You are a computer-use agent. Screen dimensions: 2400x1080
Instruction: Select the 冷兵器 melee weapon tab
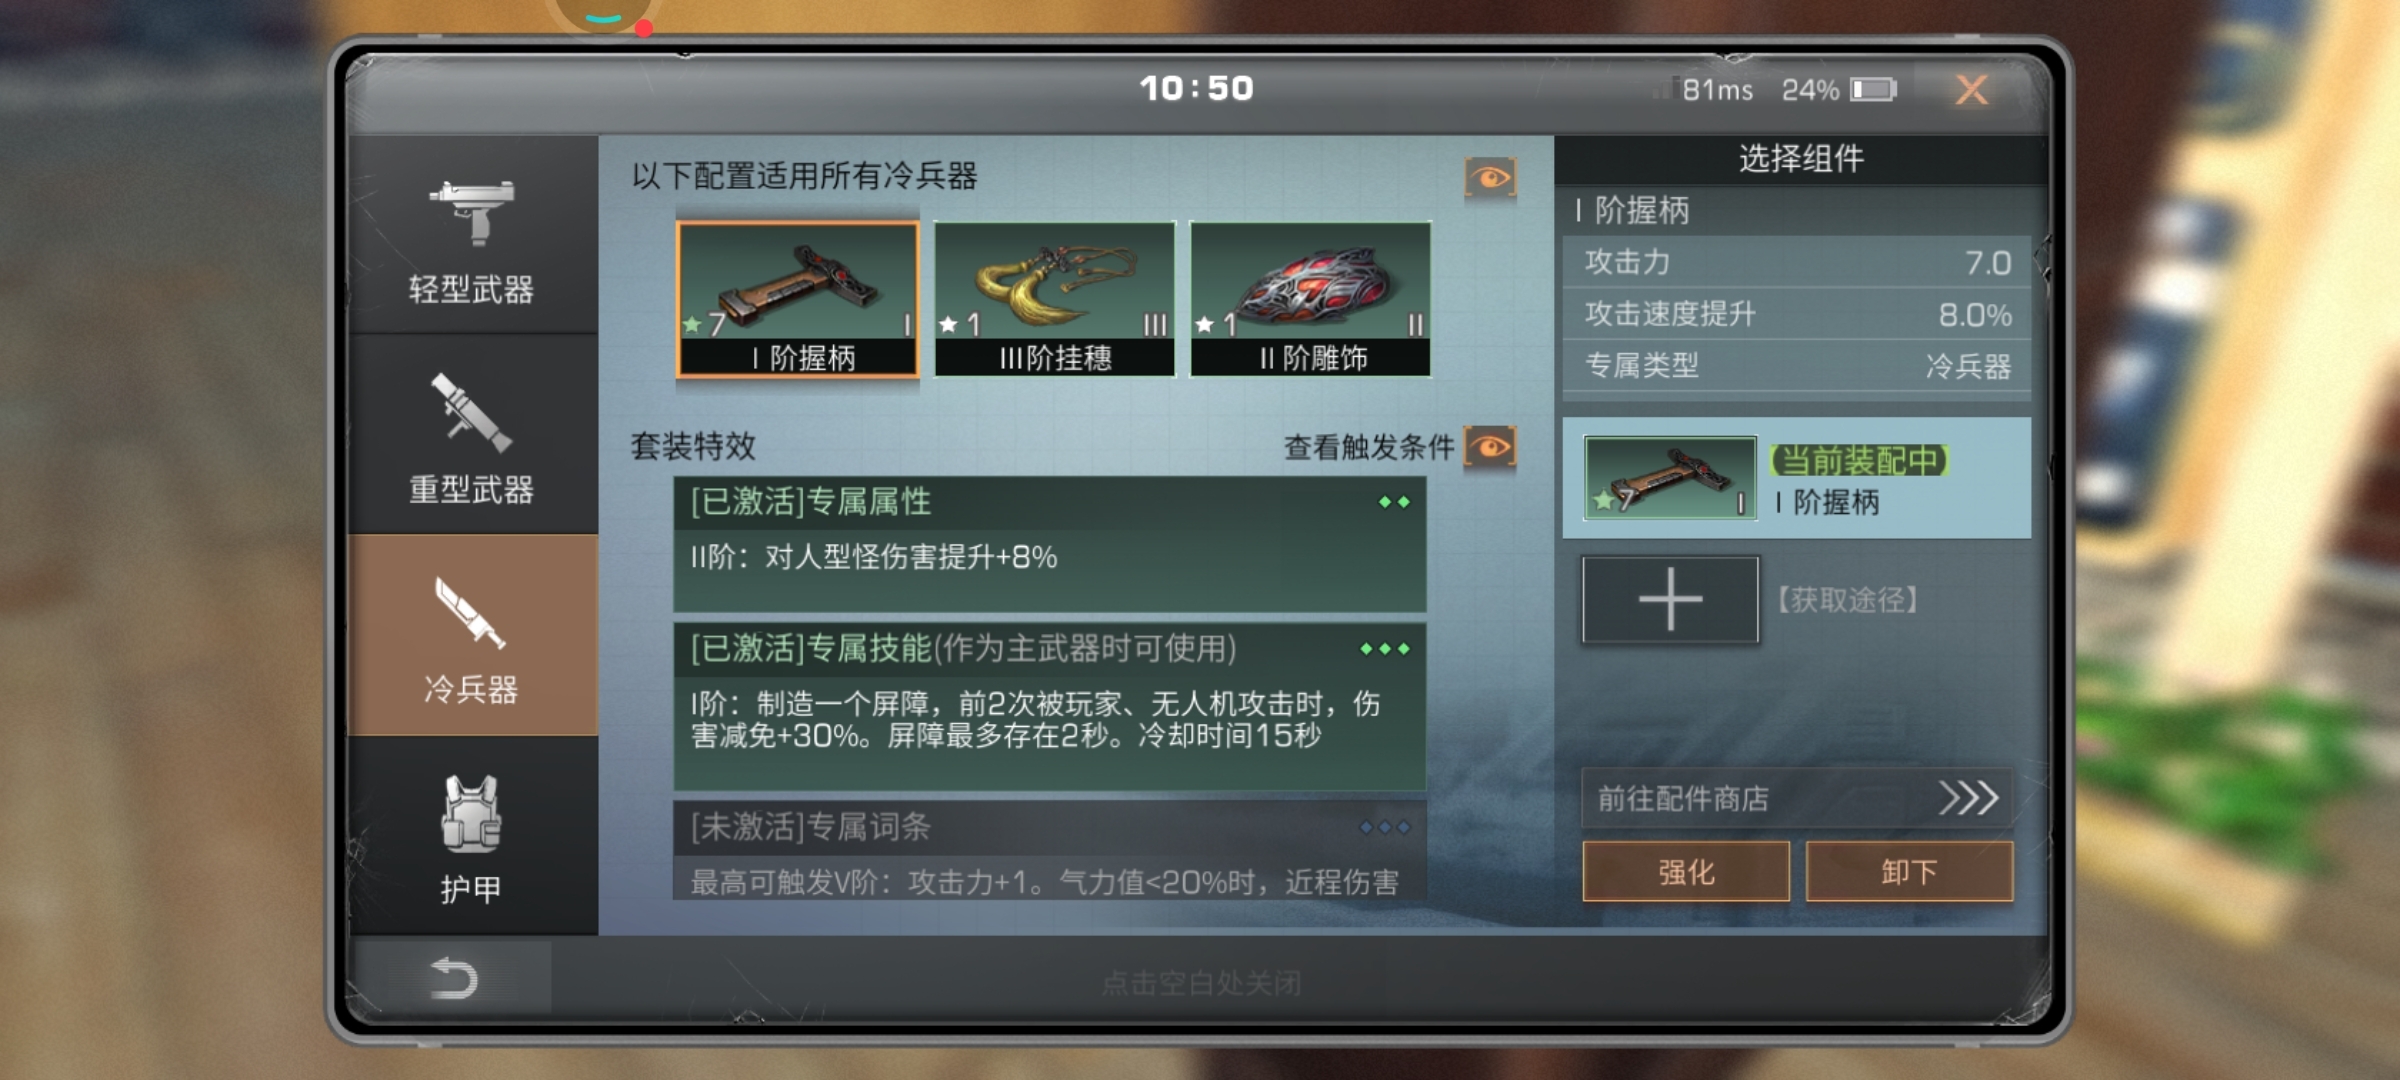tap(472, 636)
